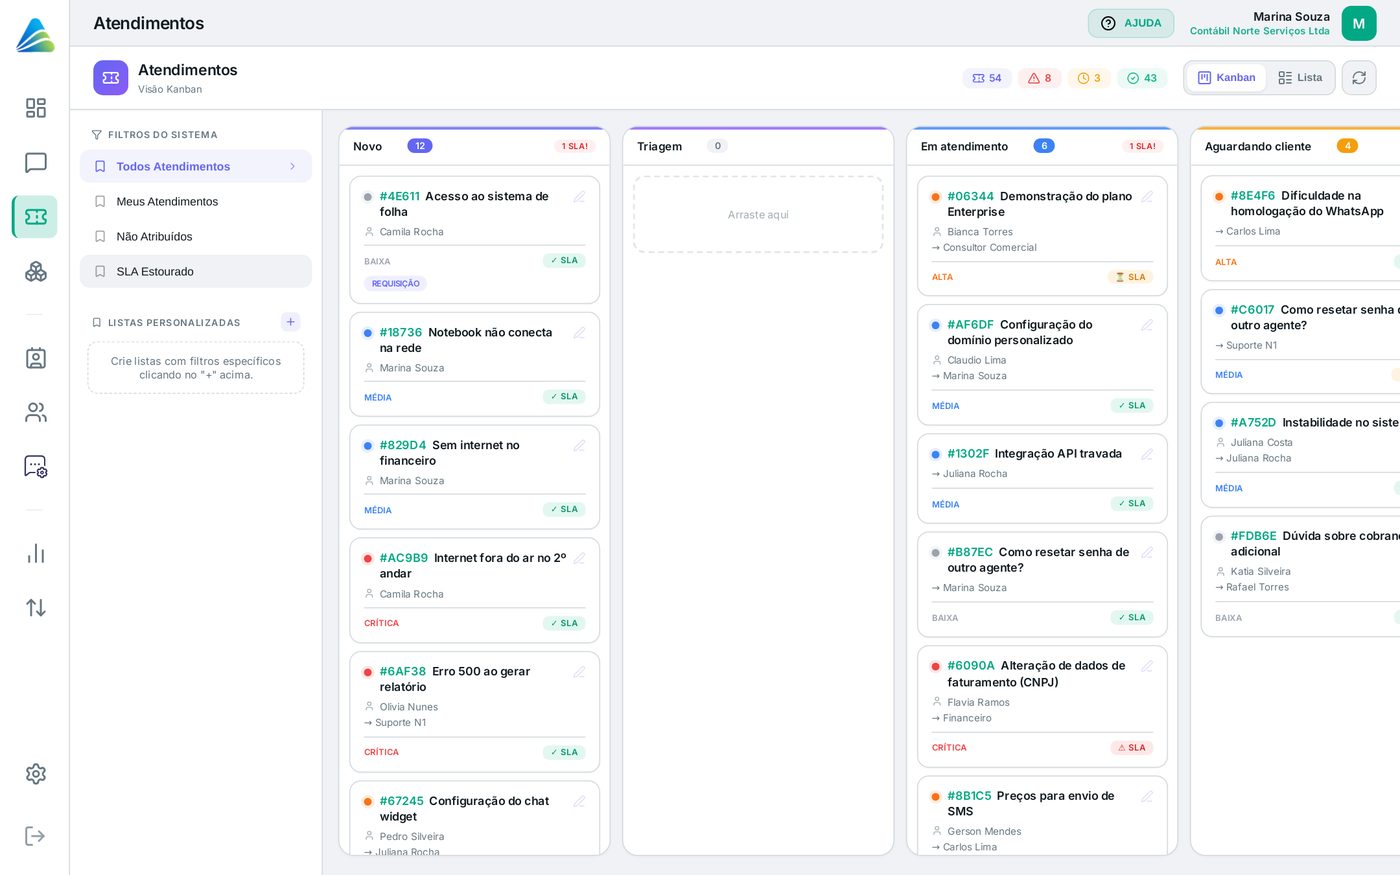This screenshot has height=875, width=1400.
Task: Edit ticket #829D4 with pencil icon
Action: tap(579, 446)
